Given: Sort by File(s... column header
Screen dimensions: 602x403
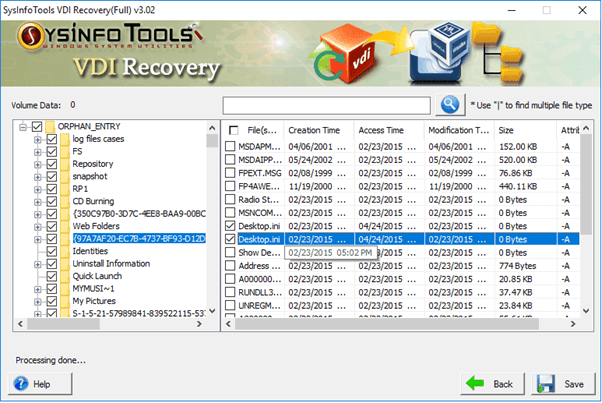Looking at the screenshot, I should tap(261, 130).
